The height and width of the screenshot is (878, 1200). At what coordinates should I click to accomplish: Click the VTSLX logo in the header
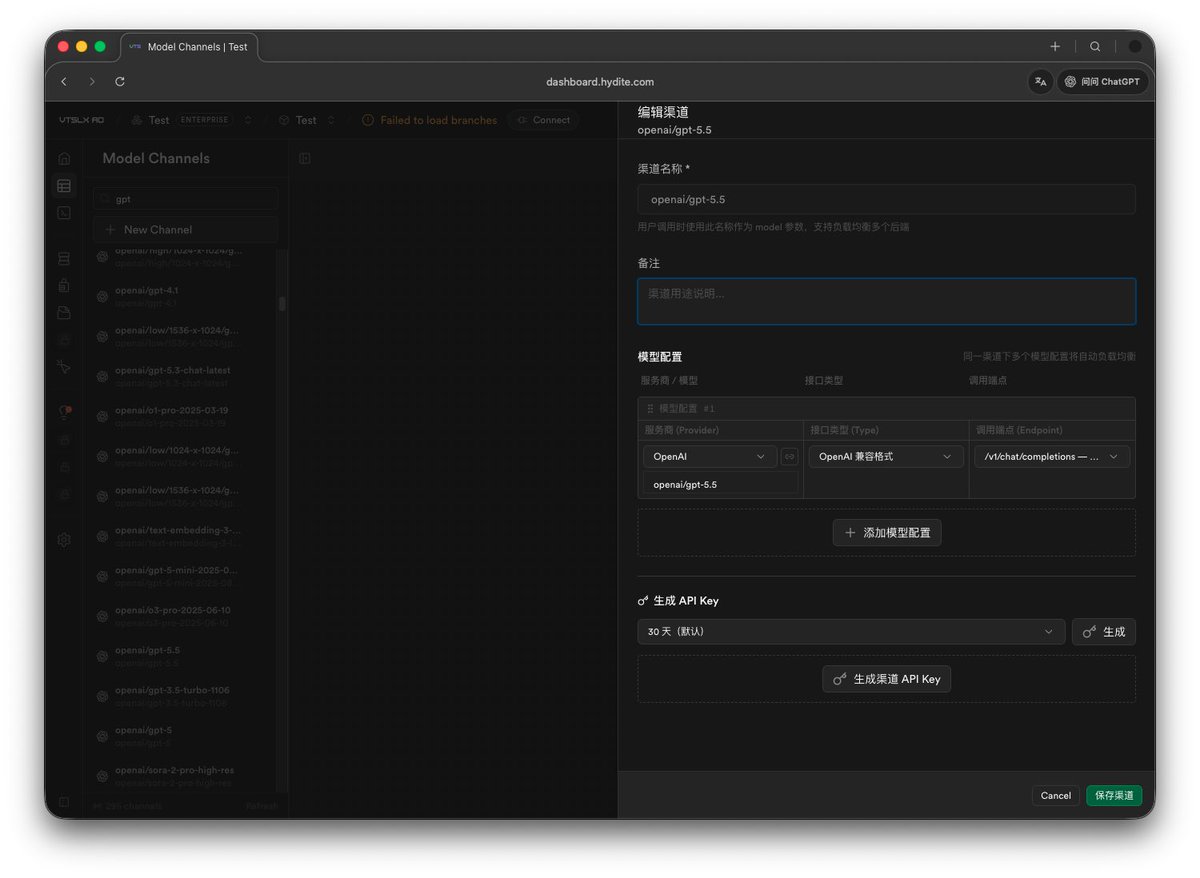tap(81, 120)
